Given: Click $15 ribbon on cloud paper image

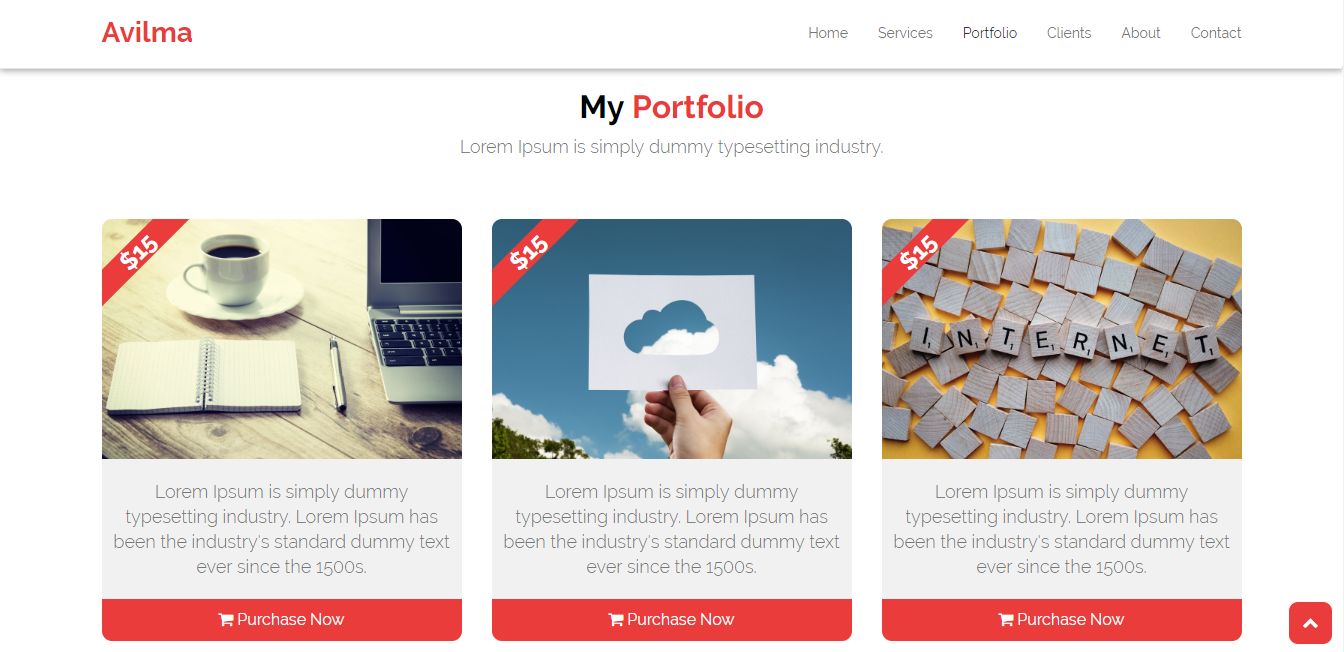Looking at the screenshot, I should pos(530,253).
